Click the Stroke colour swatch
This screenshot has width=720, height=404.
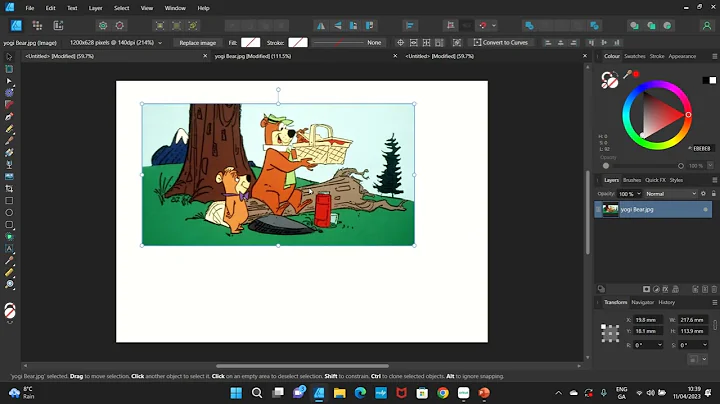[x=298, y=43]
